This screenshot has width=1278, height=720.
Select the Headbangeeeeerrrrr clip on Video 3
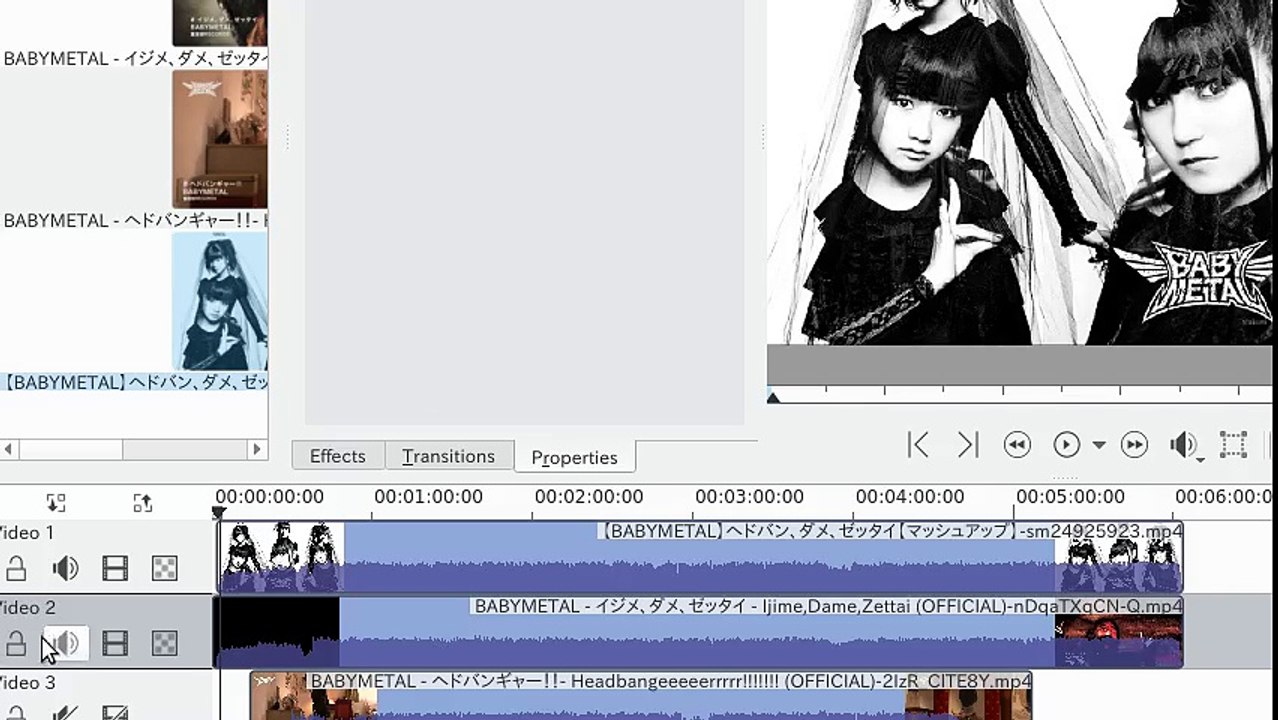pos(640,696)
